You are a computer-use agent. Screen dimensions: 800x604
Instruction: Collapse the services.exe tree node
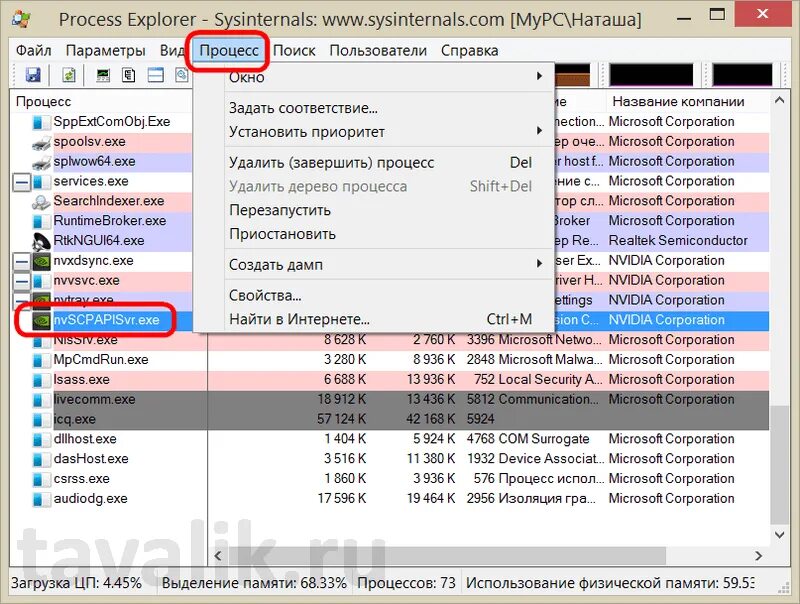click(x=21, y=182)
